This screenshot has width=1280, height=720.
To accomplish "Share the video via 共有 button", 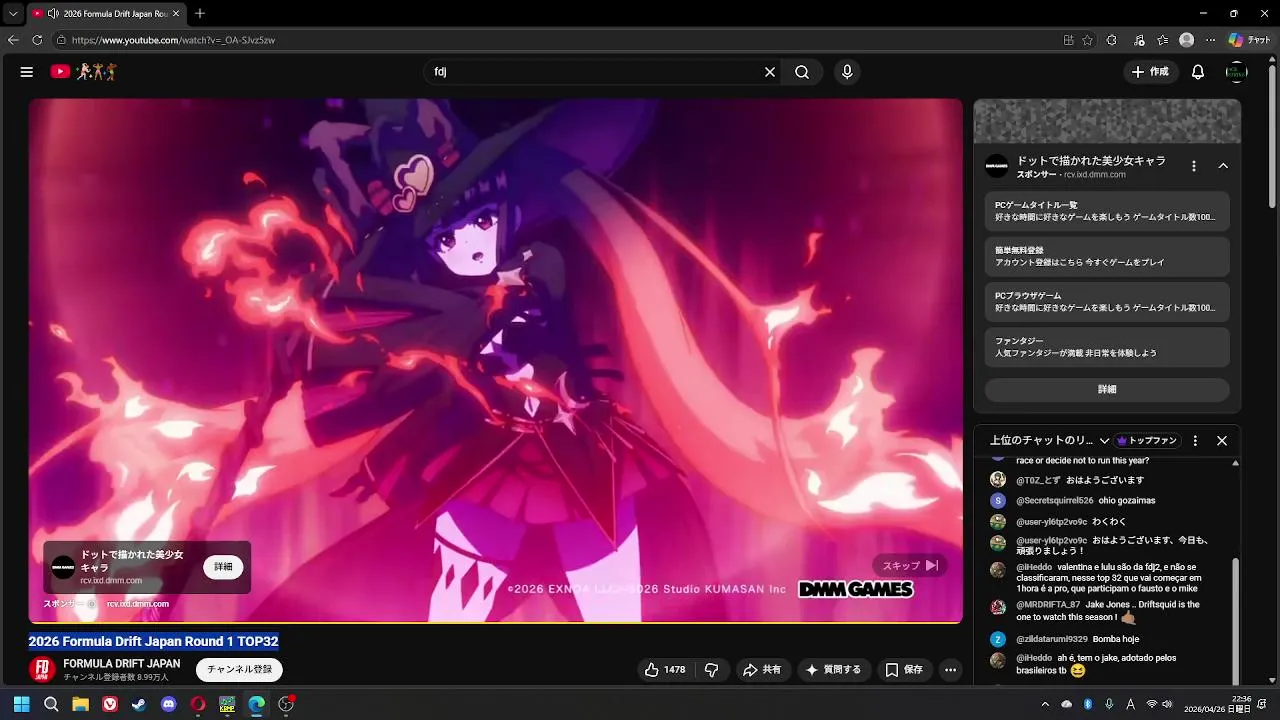I will [x=762, y=670].
